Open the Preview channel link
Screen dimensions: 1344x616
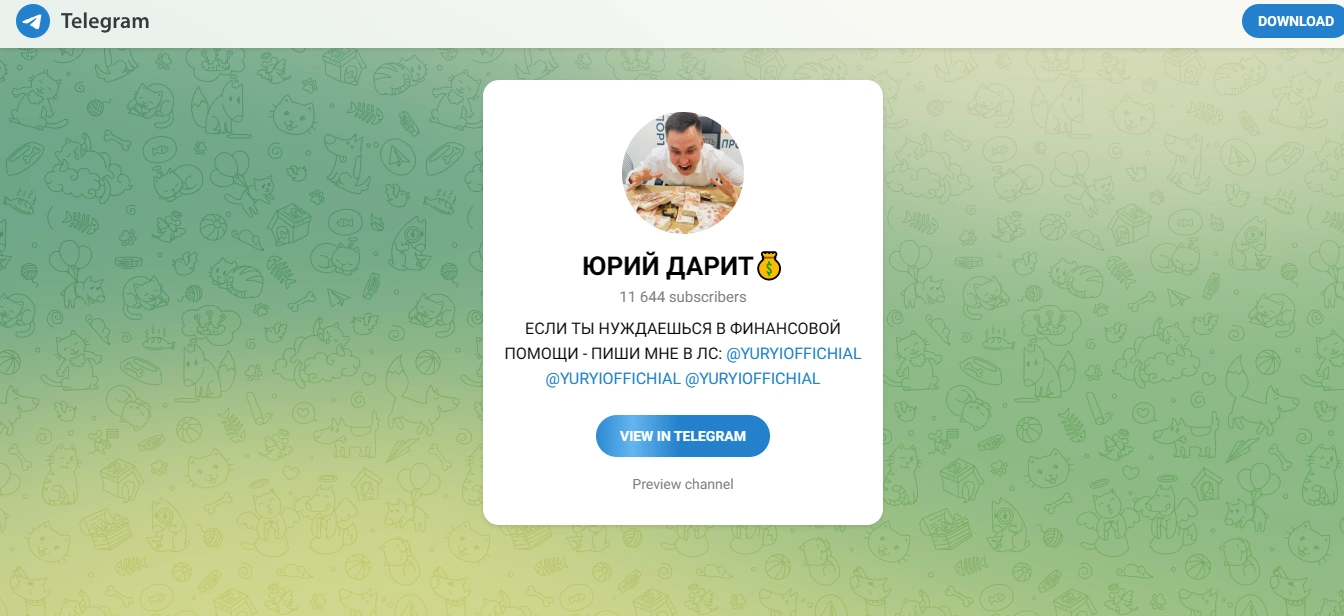[x=683, y=484]
